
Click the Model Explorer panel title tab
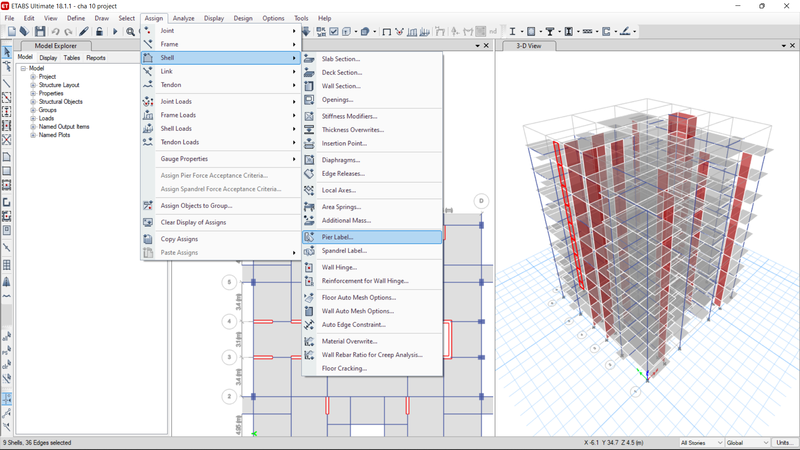[x=56, y=45]
